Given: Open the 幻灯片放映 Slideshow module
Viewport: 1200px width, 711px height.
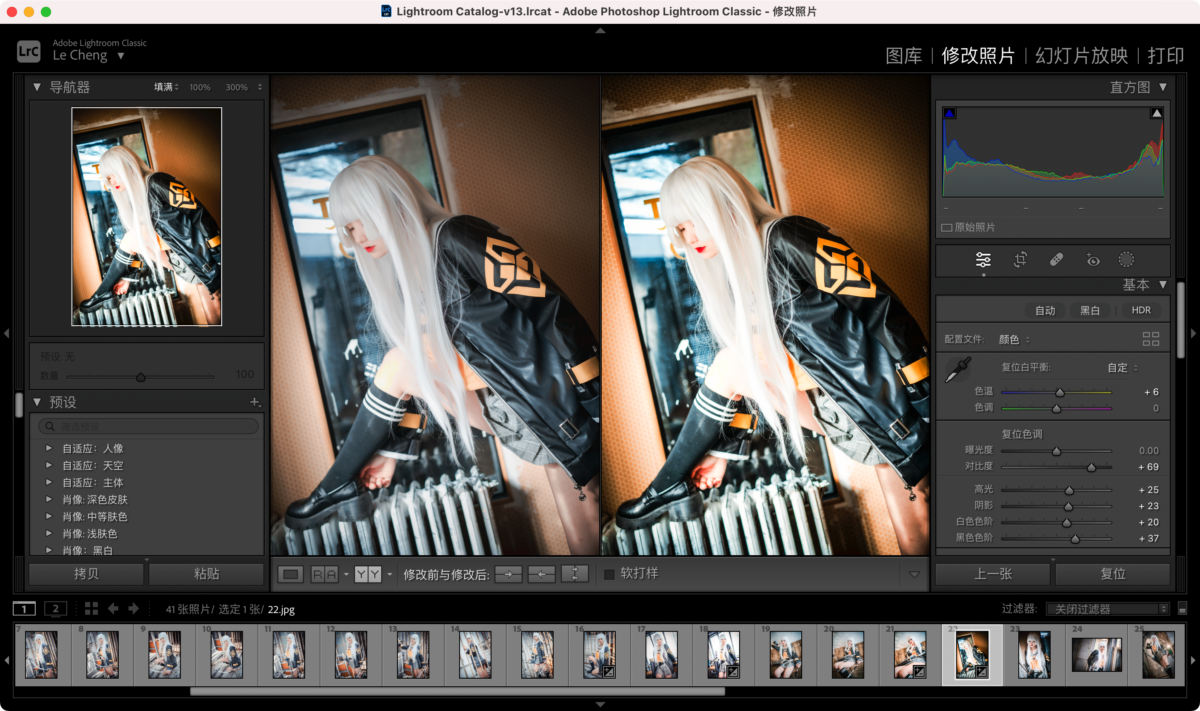Looking at the screenshot, I should click(1082, 56).
